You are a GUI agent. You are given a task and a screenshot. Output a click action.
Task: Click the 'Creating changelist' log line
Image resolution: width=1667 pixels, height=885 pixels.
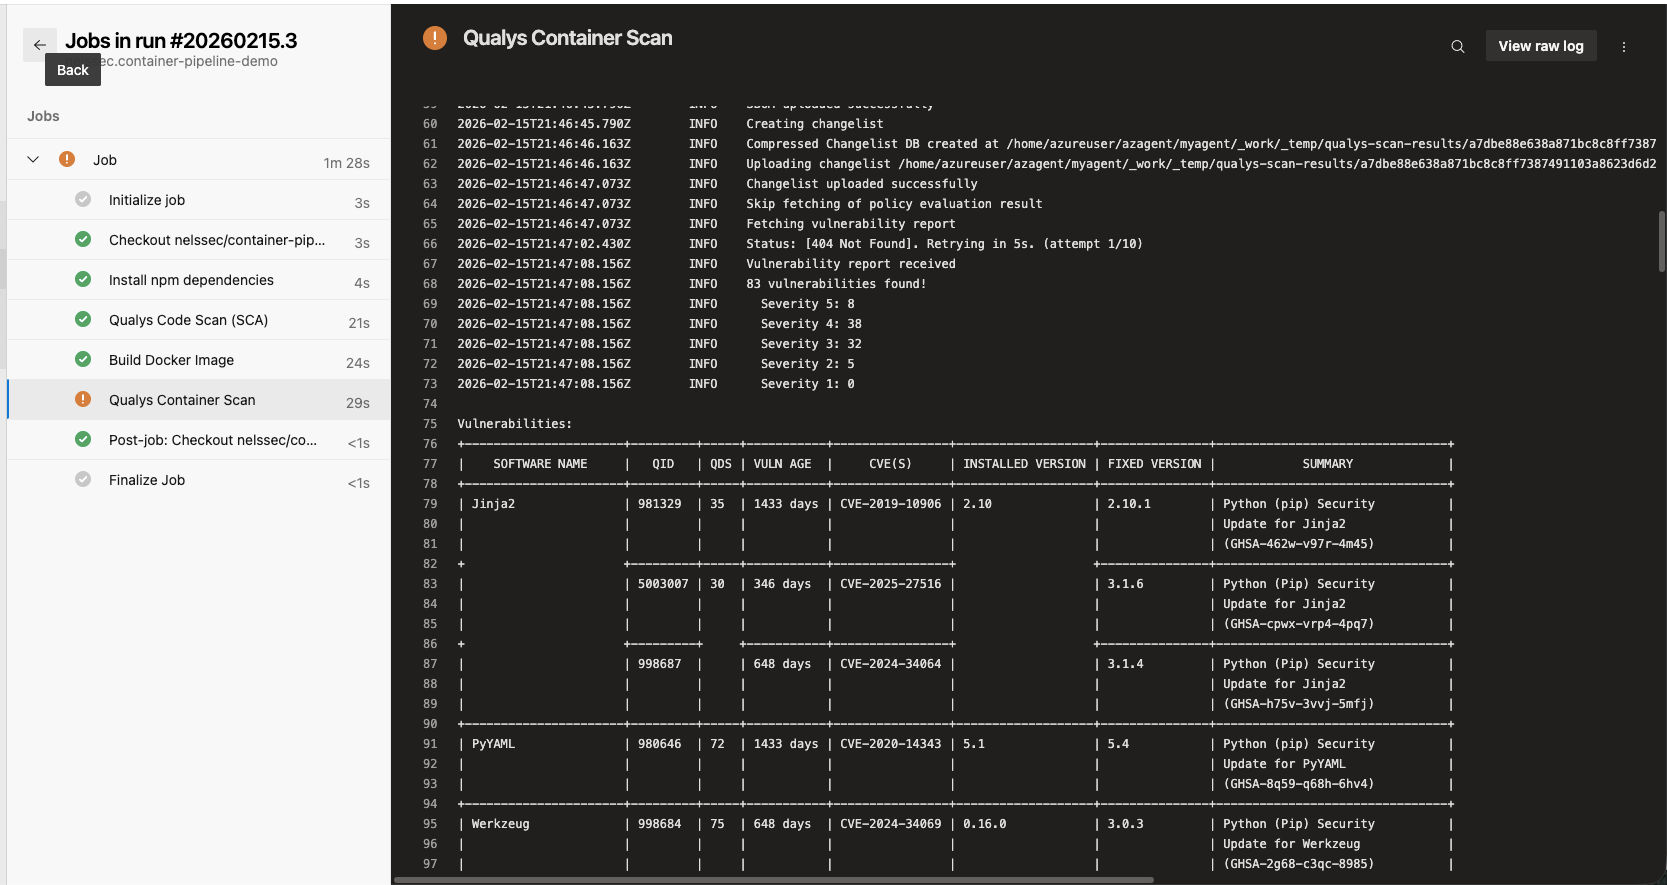pos(815,124)
